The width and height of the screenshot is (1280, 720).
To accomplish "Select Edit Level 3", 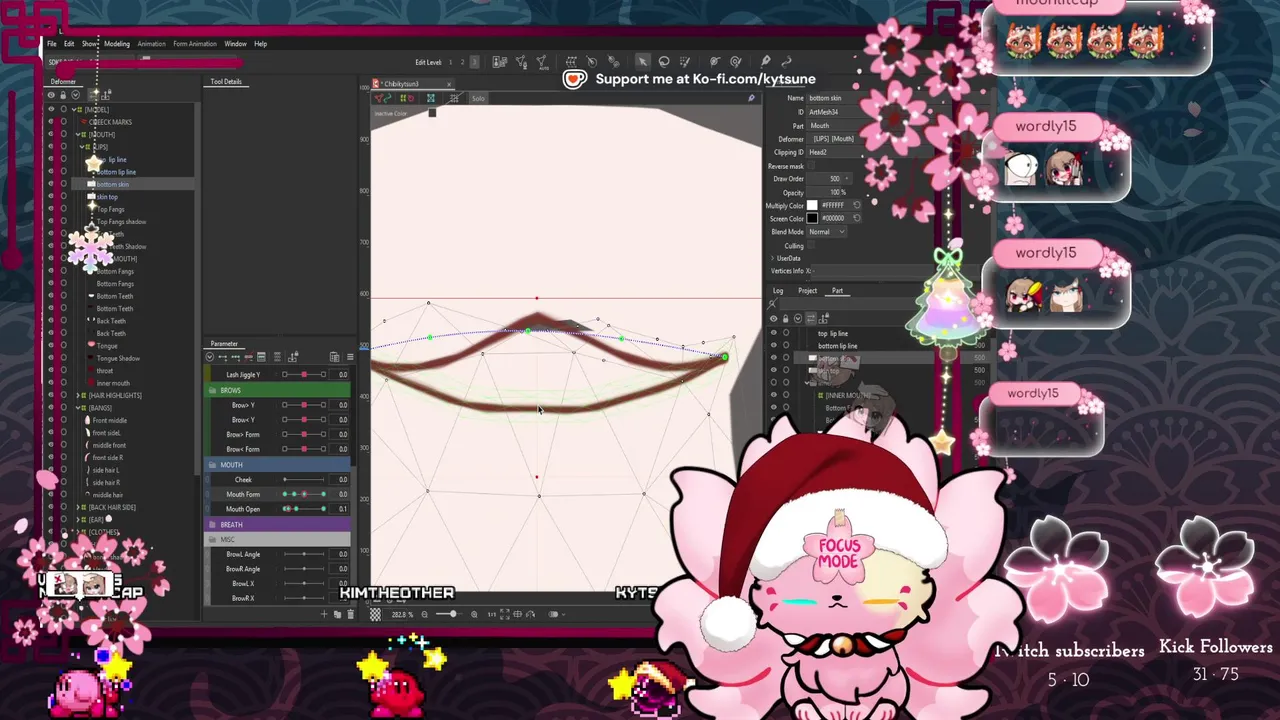I will pos(473,63).
